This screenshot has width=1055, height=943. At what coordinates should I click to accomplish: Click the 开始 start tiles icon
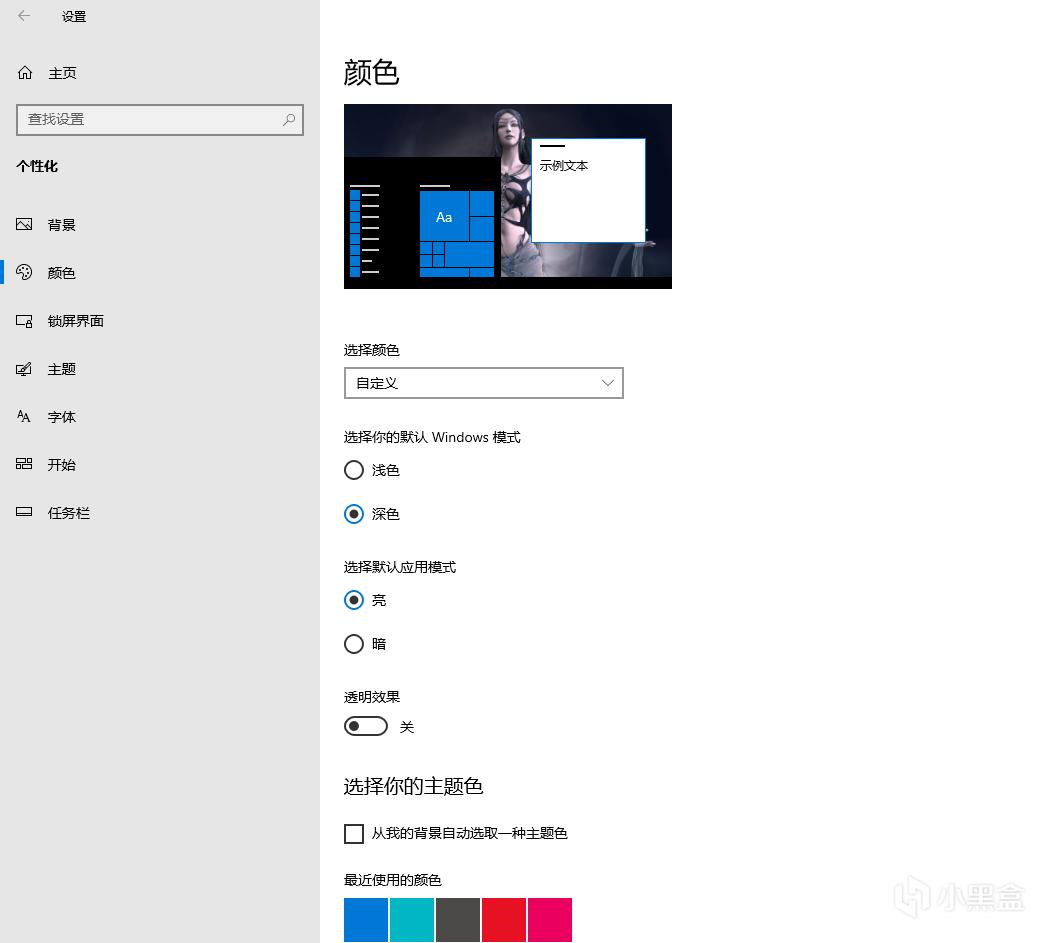(24, 464)
